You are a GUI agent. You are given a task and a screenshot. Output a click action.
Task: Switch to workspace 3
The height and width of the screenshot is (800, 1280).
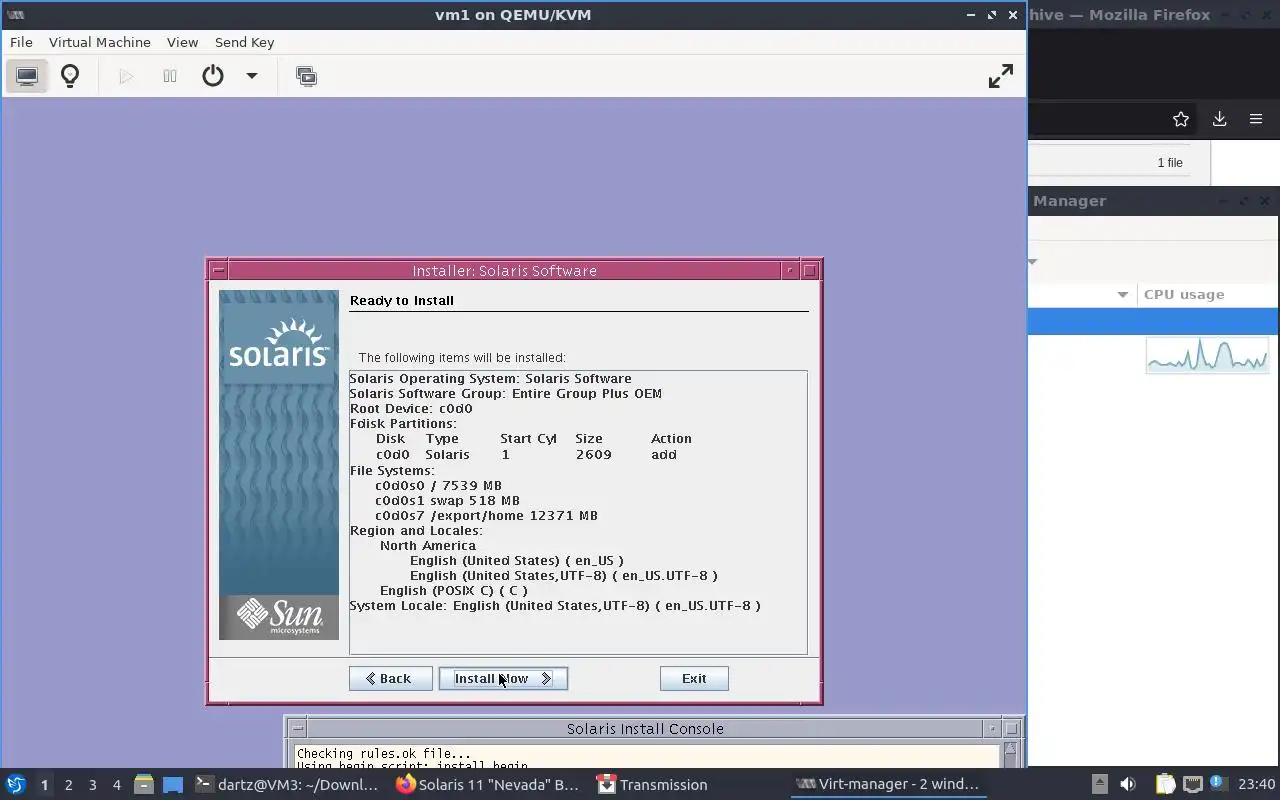pyautogui.click(x=92, y=785)
